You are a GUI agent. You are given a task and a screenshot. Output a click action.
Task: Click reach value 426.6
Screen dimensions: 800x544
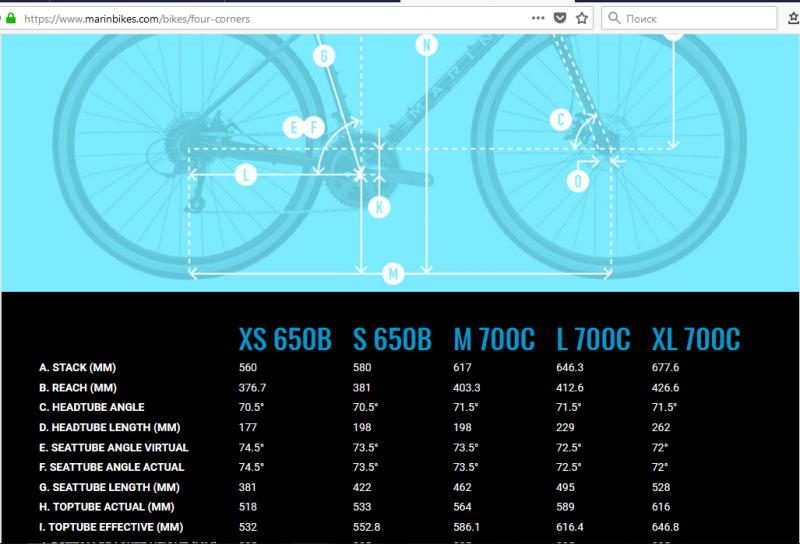tap(665, 388)
